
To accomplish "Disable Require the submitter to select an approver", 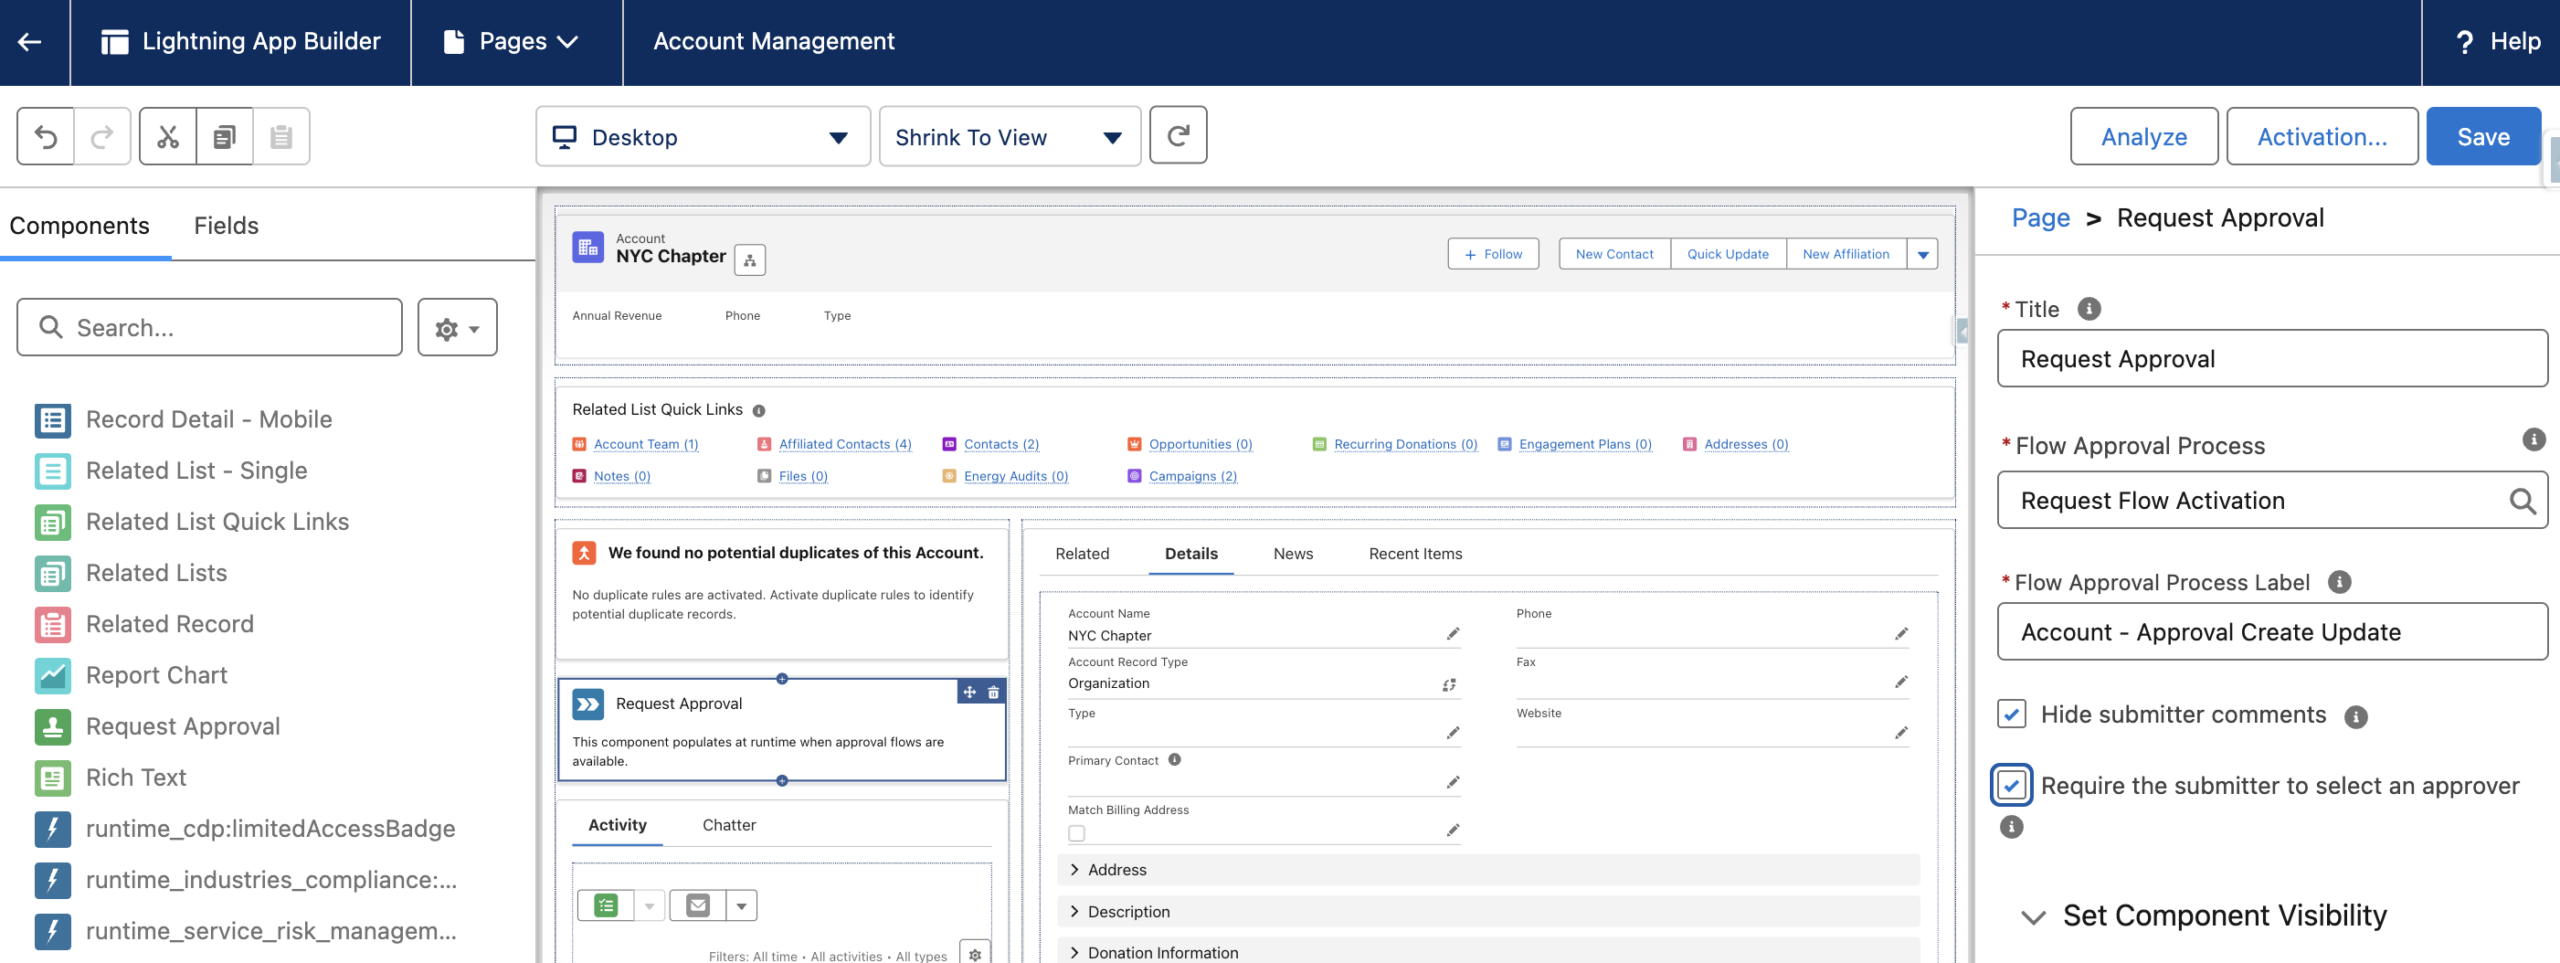I will 2012,786.
